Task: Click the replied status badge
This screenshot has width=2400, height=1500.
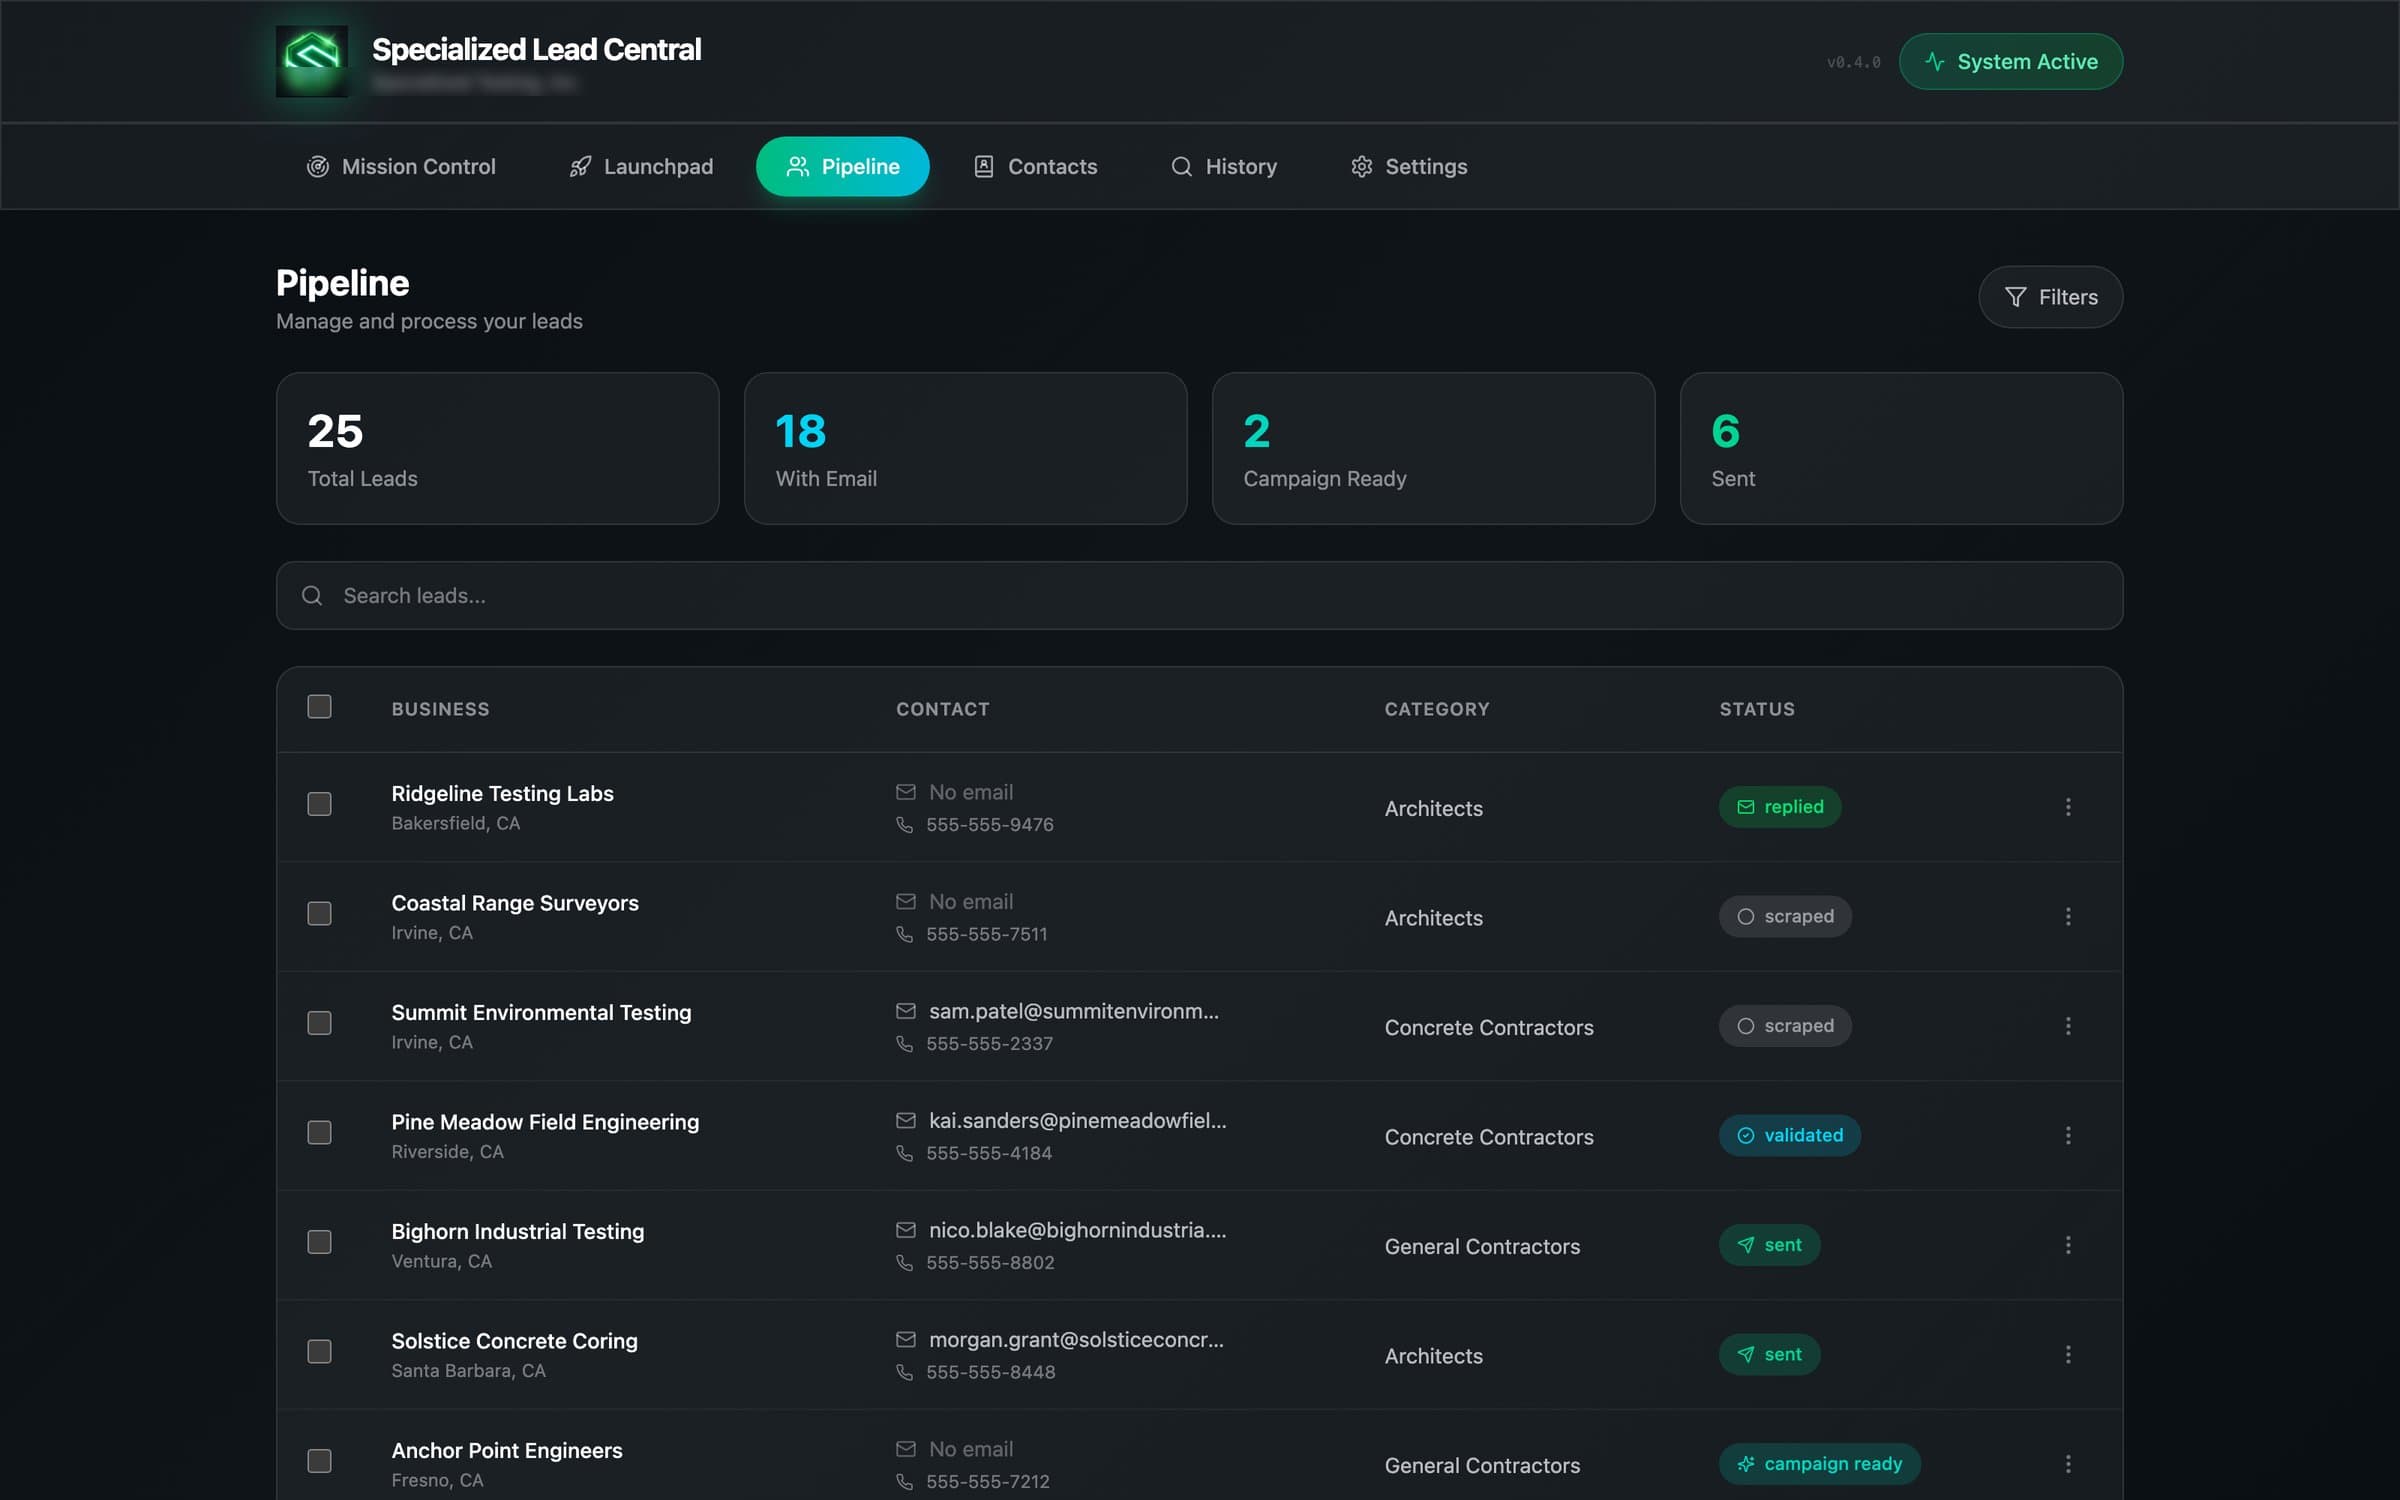Action: click(x=1780, y=807)
